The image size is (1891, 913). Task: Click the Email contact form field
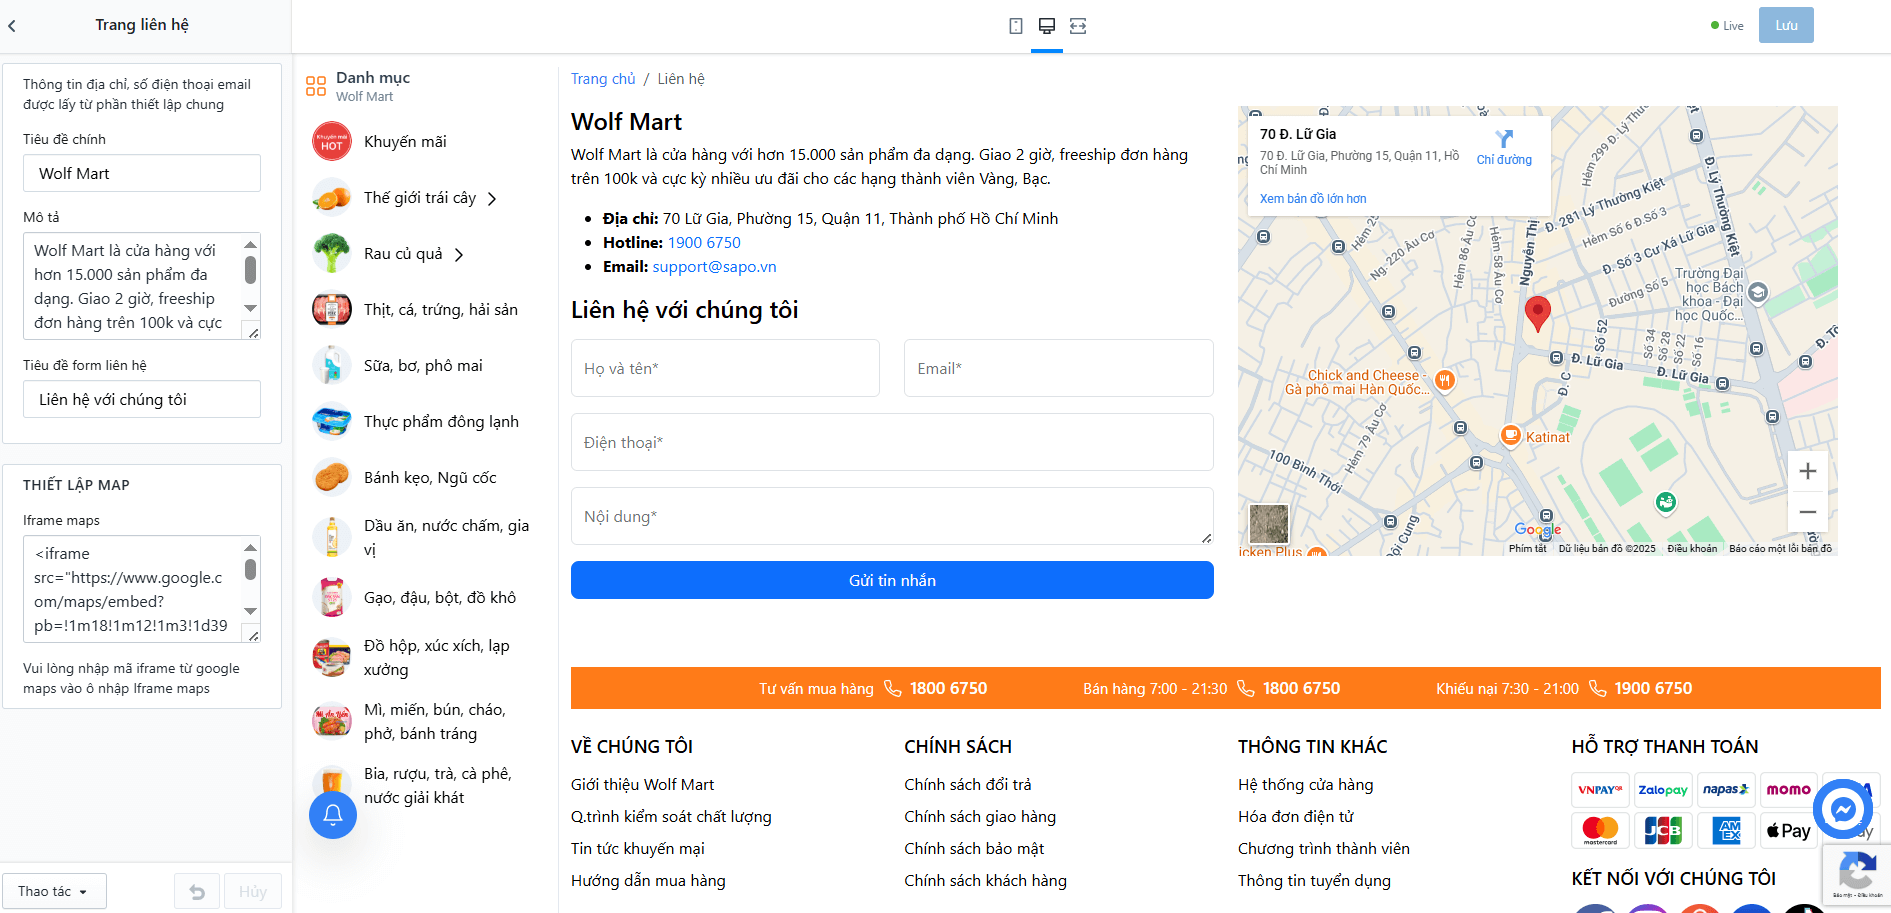(1059, 368)
